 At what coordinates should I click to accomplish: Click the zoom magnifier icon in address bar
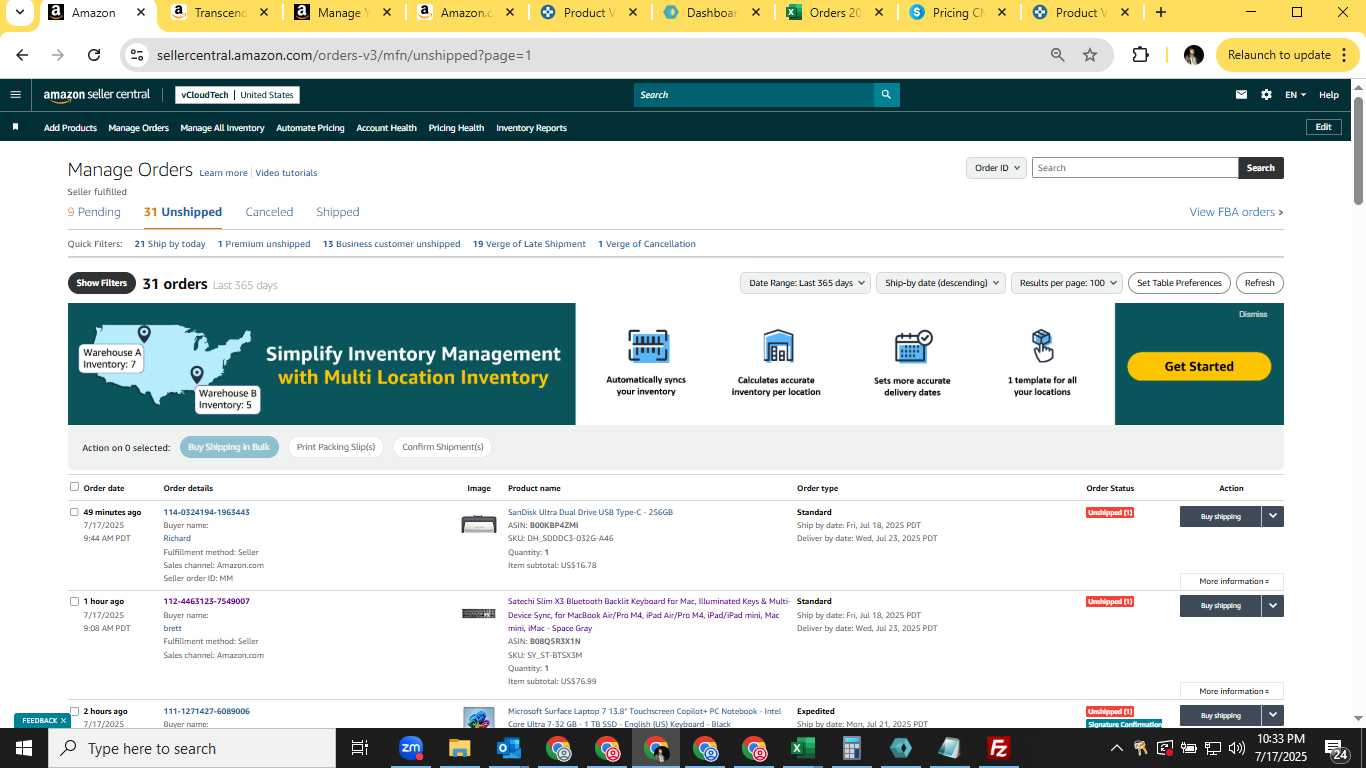[1057, 55]
